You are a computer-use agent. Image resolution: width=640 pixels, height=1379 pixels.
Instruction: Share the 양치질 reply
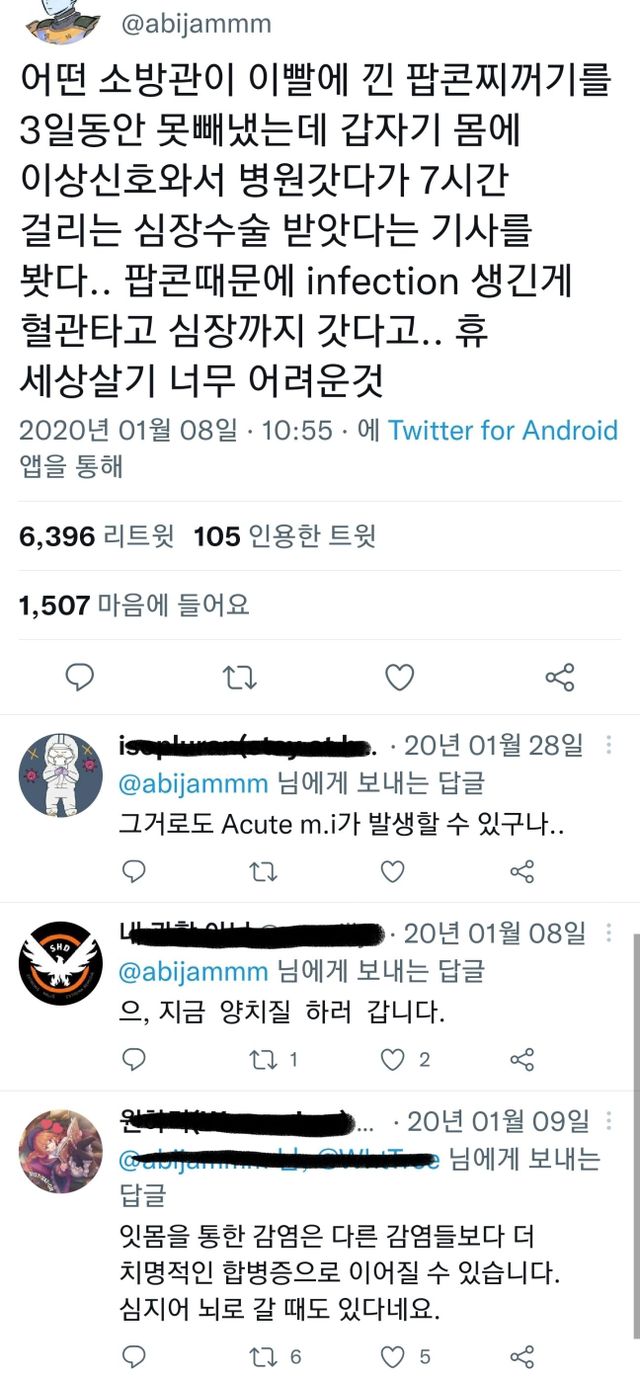pyautogui.click(x=521, y=1060)
